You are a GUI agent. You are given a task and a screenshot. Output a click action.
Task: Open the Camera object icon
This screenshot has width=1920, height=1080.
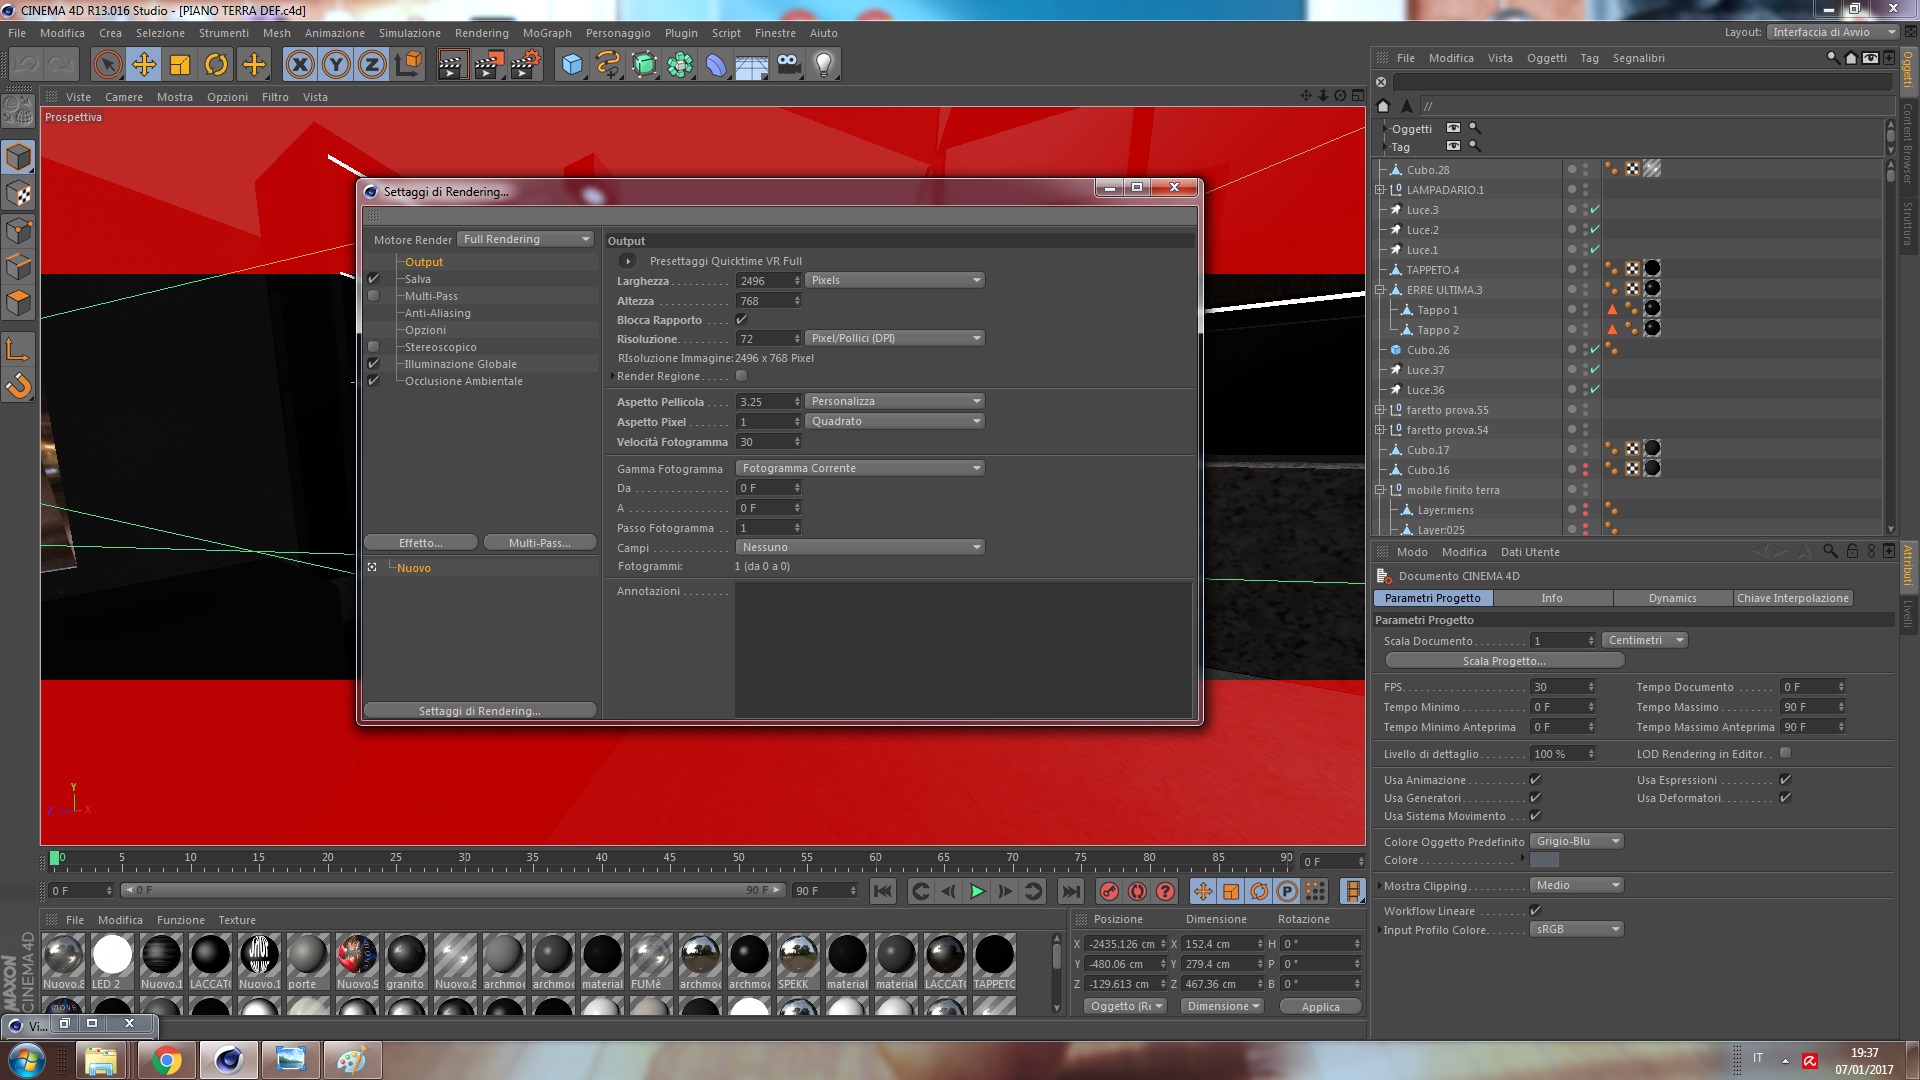pyautogui.click(x=789, y=65)
